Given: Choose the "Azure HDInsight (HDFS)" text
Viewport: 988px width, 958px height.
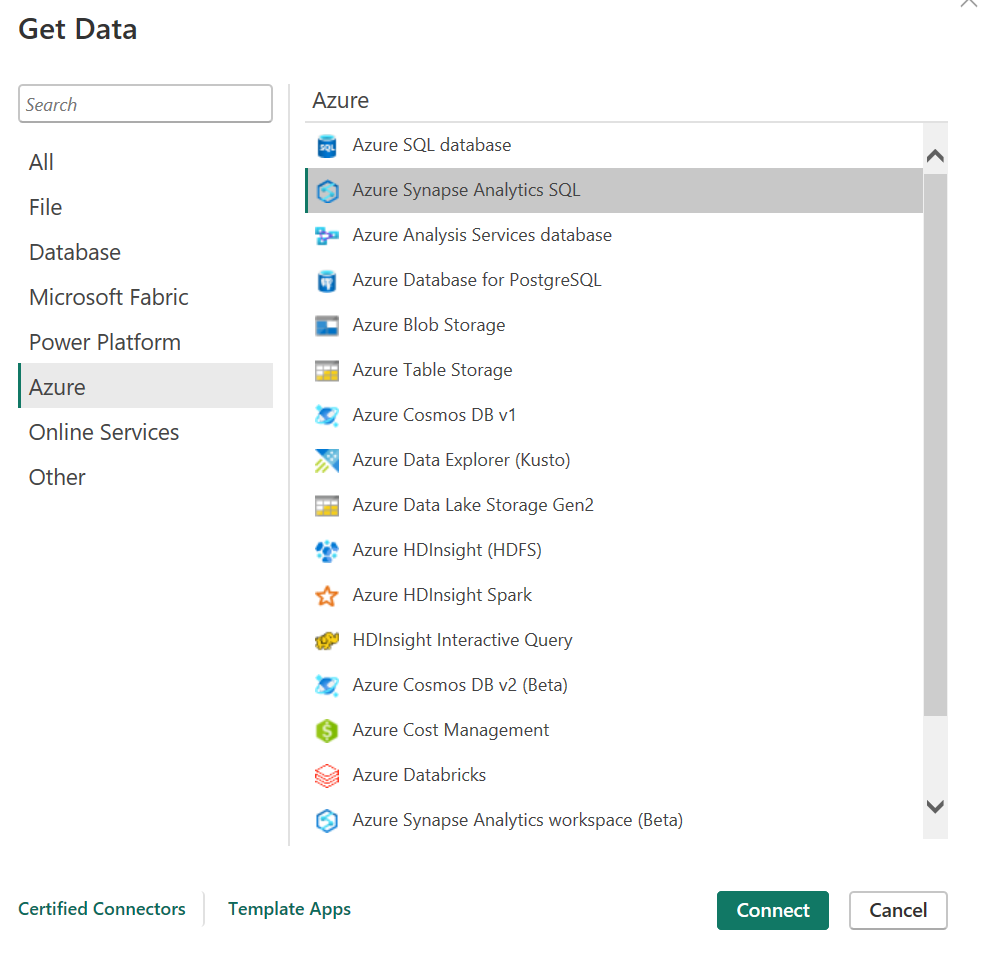Looking at the screenshot, I should (x=447, y=551).
